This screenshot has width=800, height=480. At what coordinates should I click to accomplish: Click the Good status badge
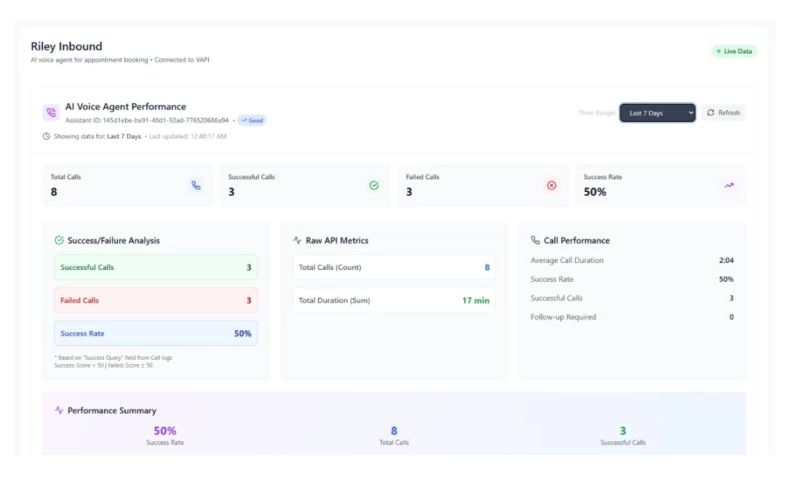click(x=252, y=120)
